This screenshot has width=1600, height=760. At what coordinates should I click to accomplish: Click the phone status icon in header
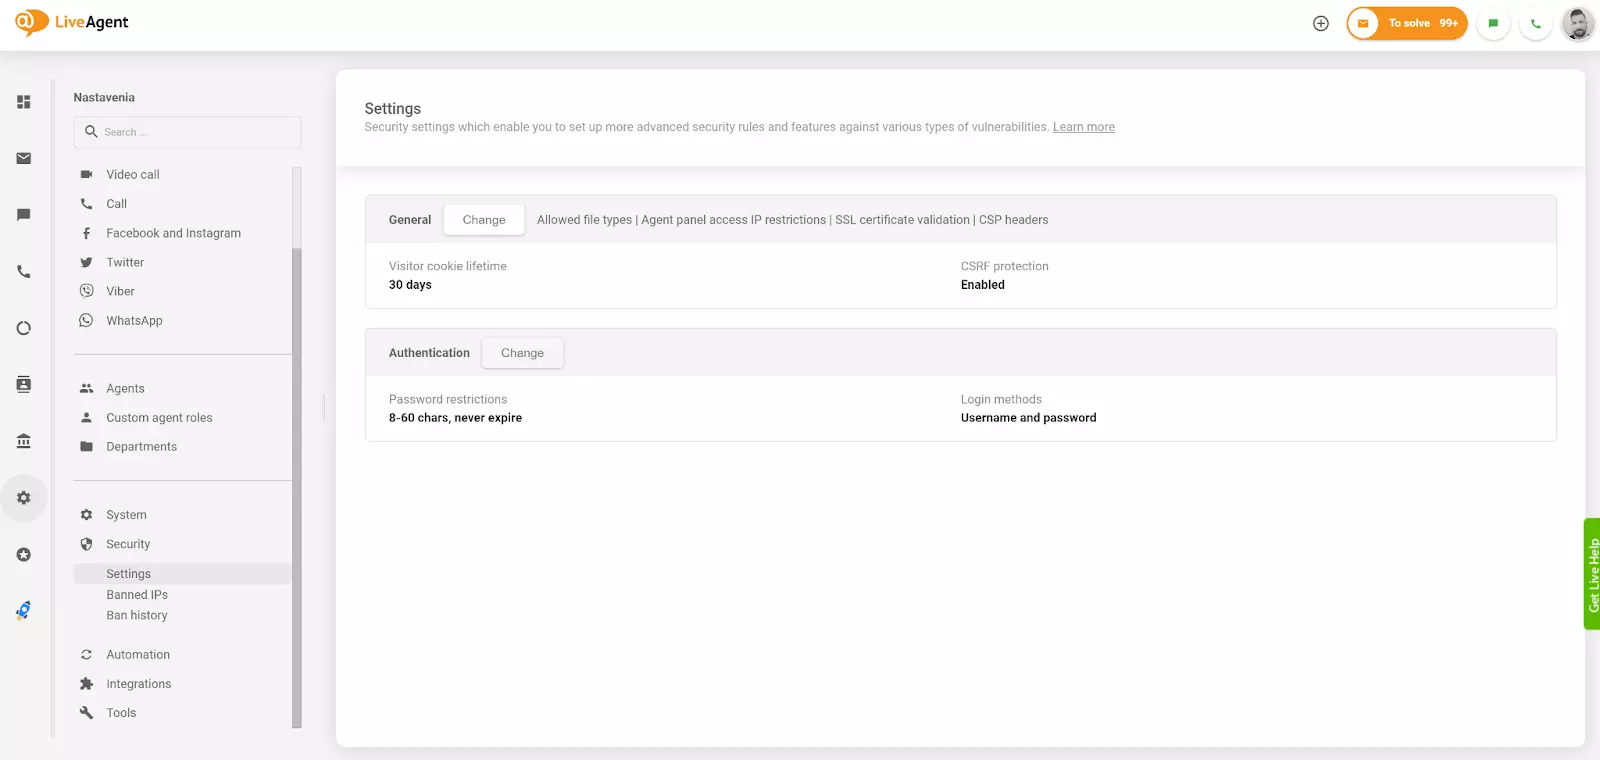pos(1536,23)
